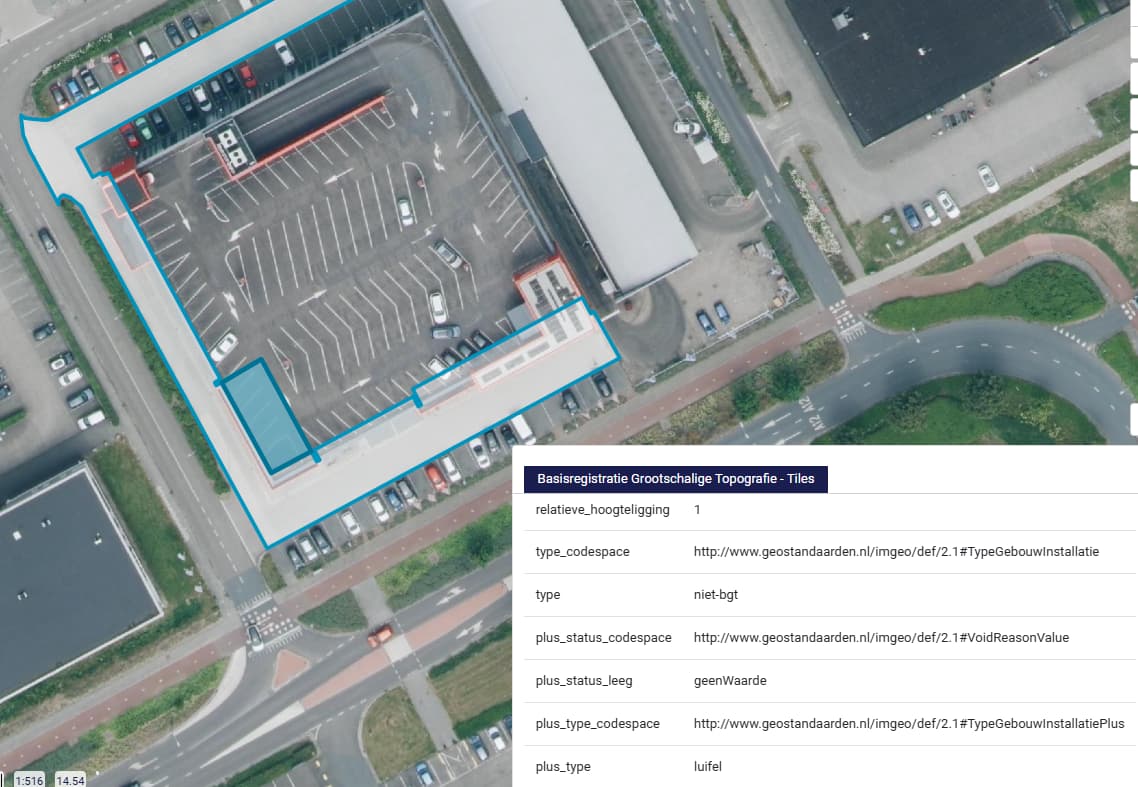Click the geenWaarde value
This screenshot has width=1138, height=787.
coord(730,680)
